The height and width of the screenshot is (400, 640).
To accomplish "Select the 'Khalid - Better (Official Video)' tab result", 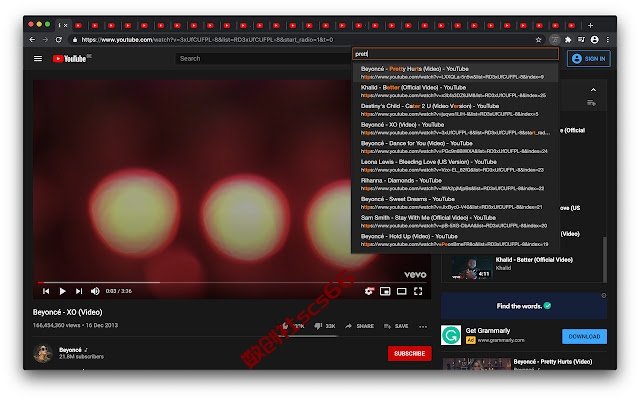I will click(455, 91).
